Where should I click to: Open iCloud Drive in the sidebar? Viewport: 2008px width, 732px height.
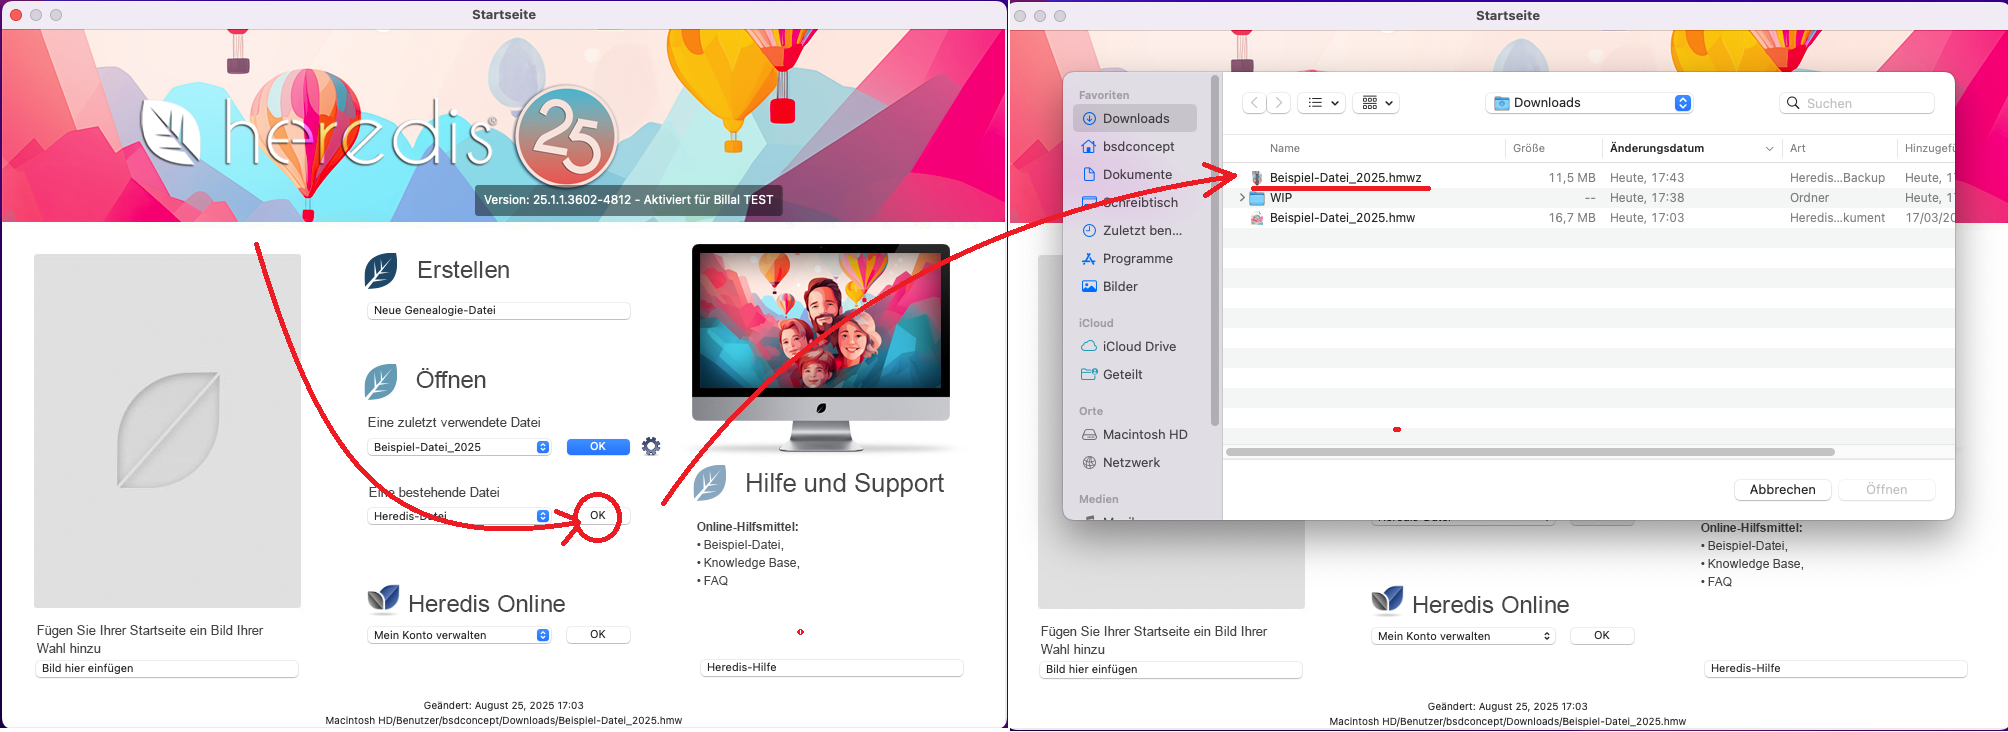pyautogui.click(x=1138, y=346)
